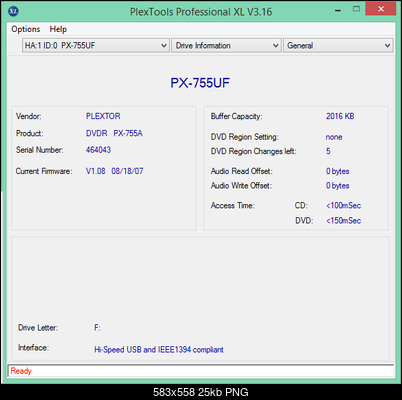Click the Buffer Capacity: label
Screen dimensions: 402x400
point(237,116)
